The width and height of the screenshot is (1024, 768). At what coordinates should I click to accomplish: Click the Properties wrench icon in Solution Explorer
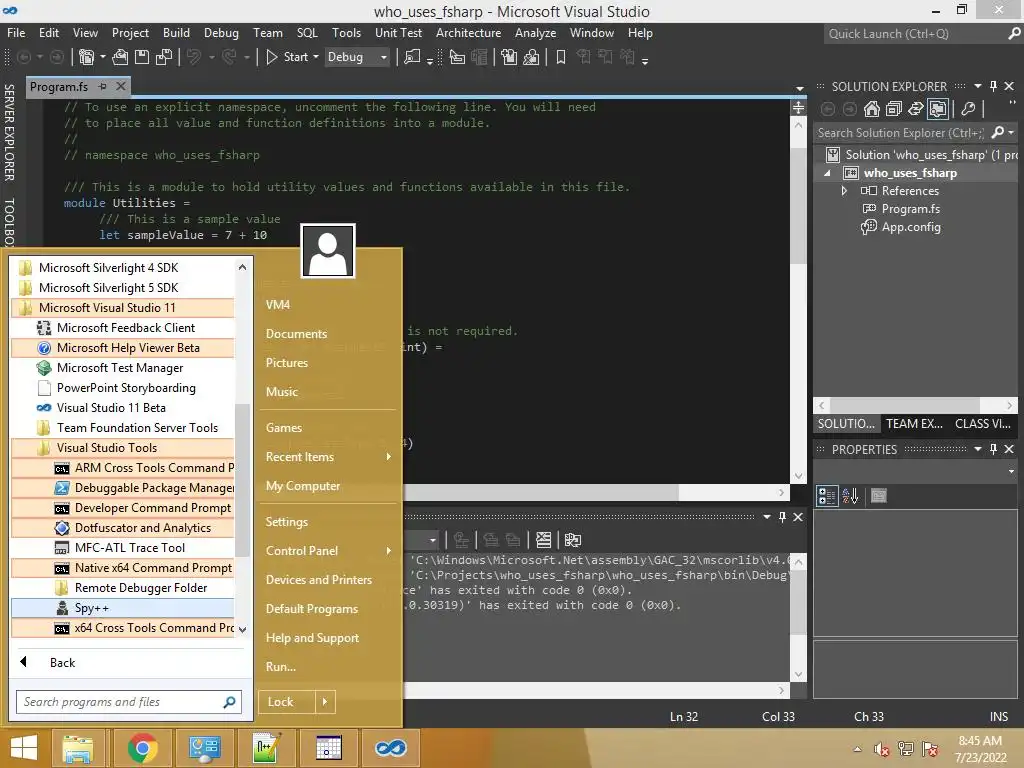(x=968, y=109)
